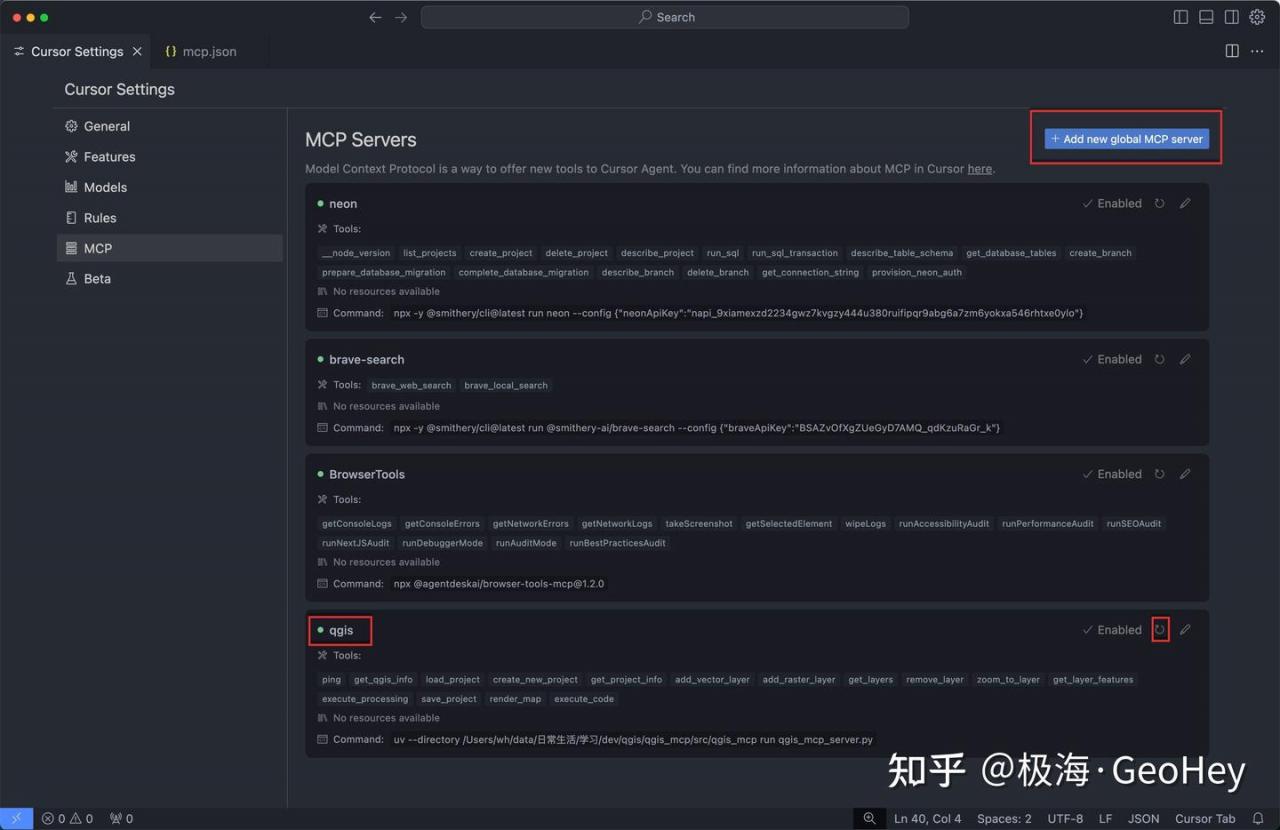Refresh the BrowserTools MCP server

point(1160,474)
